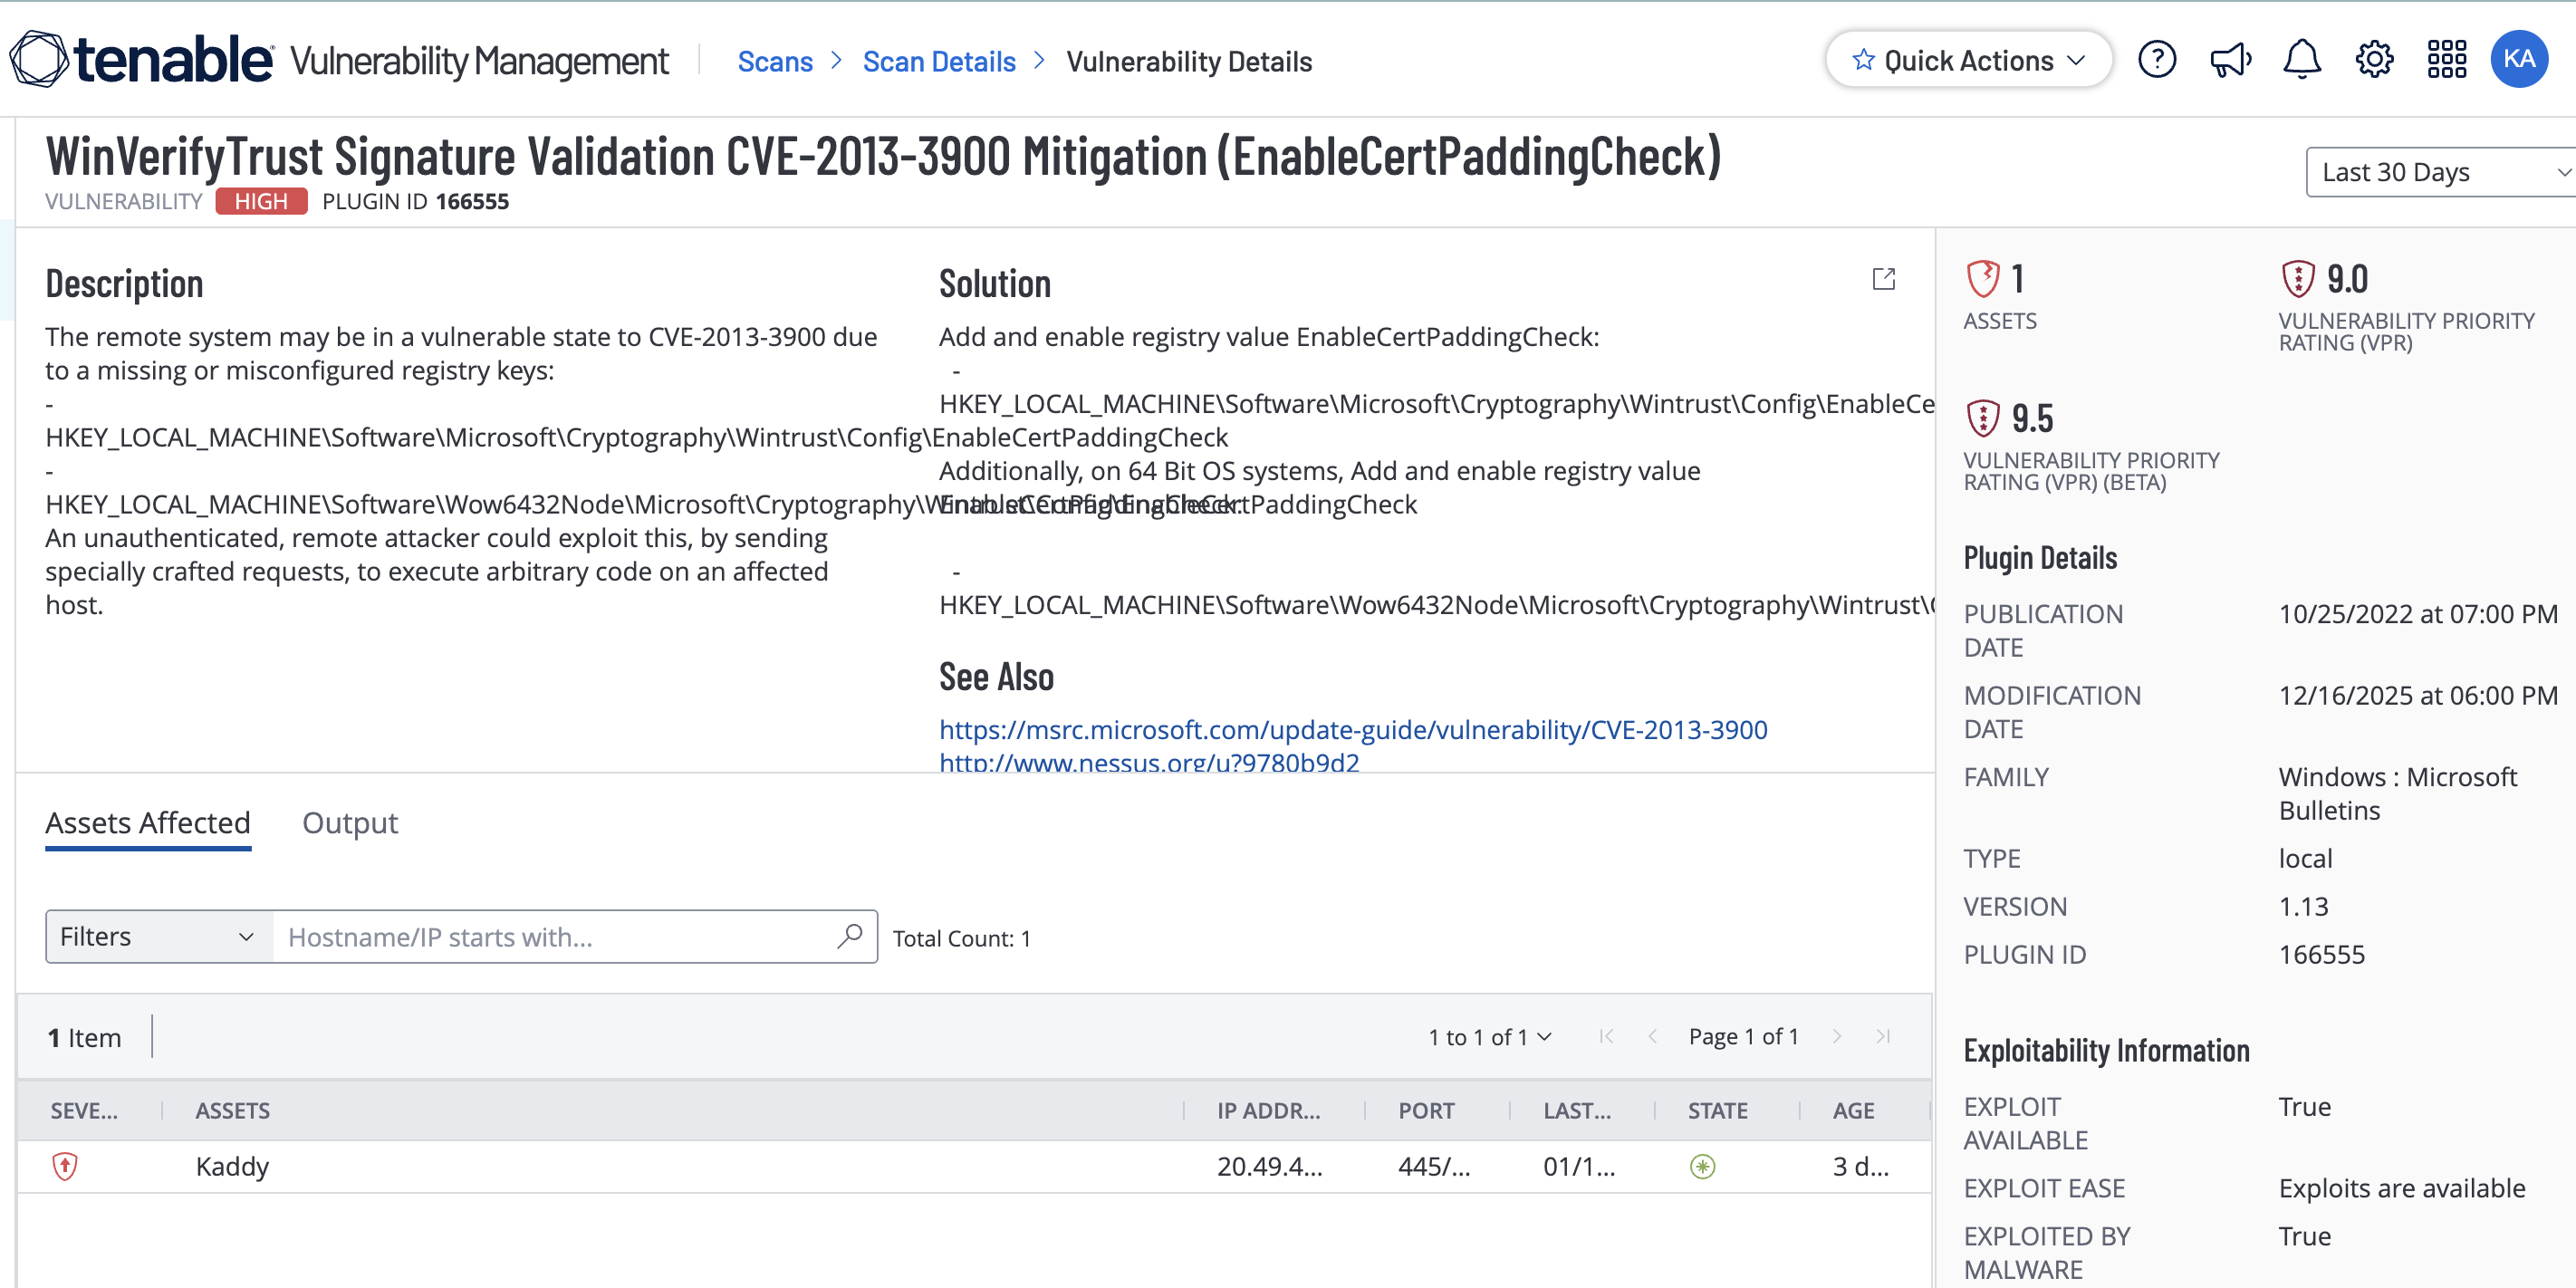The height and width of the screenshot is (1288, 2576).
Task: Click the publication date 10/25/2022 value
Action: [2418, 614]
